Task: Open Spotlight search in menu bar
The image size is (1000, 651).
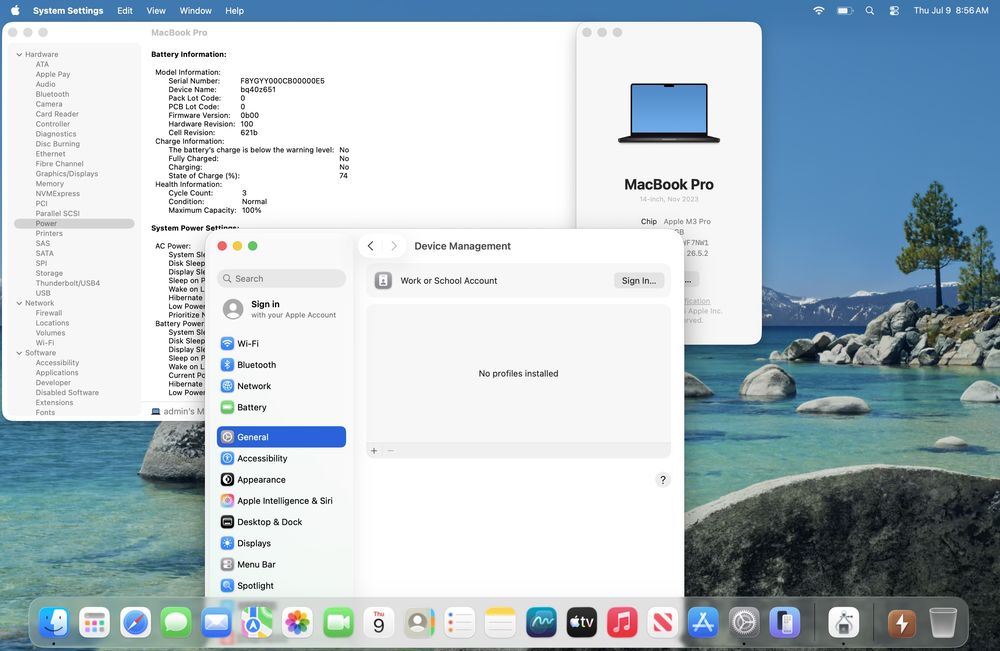Action: coord(869,11)
